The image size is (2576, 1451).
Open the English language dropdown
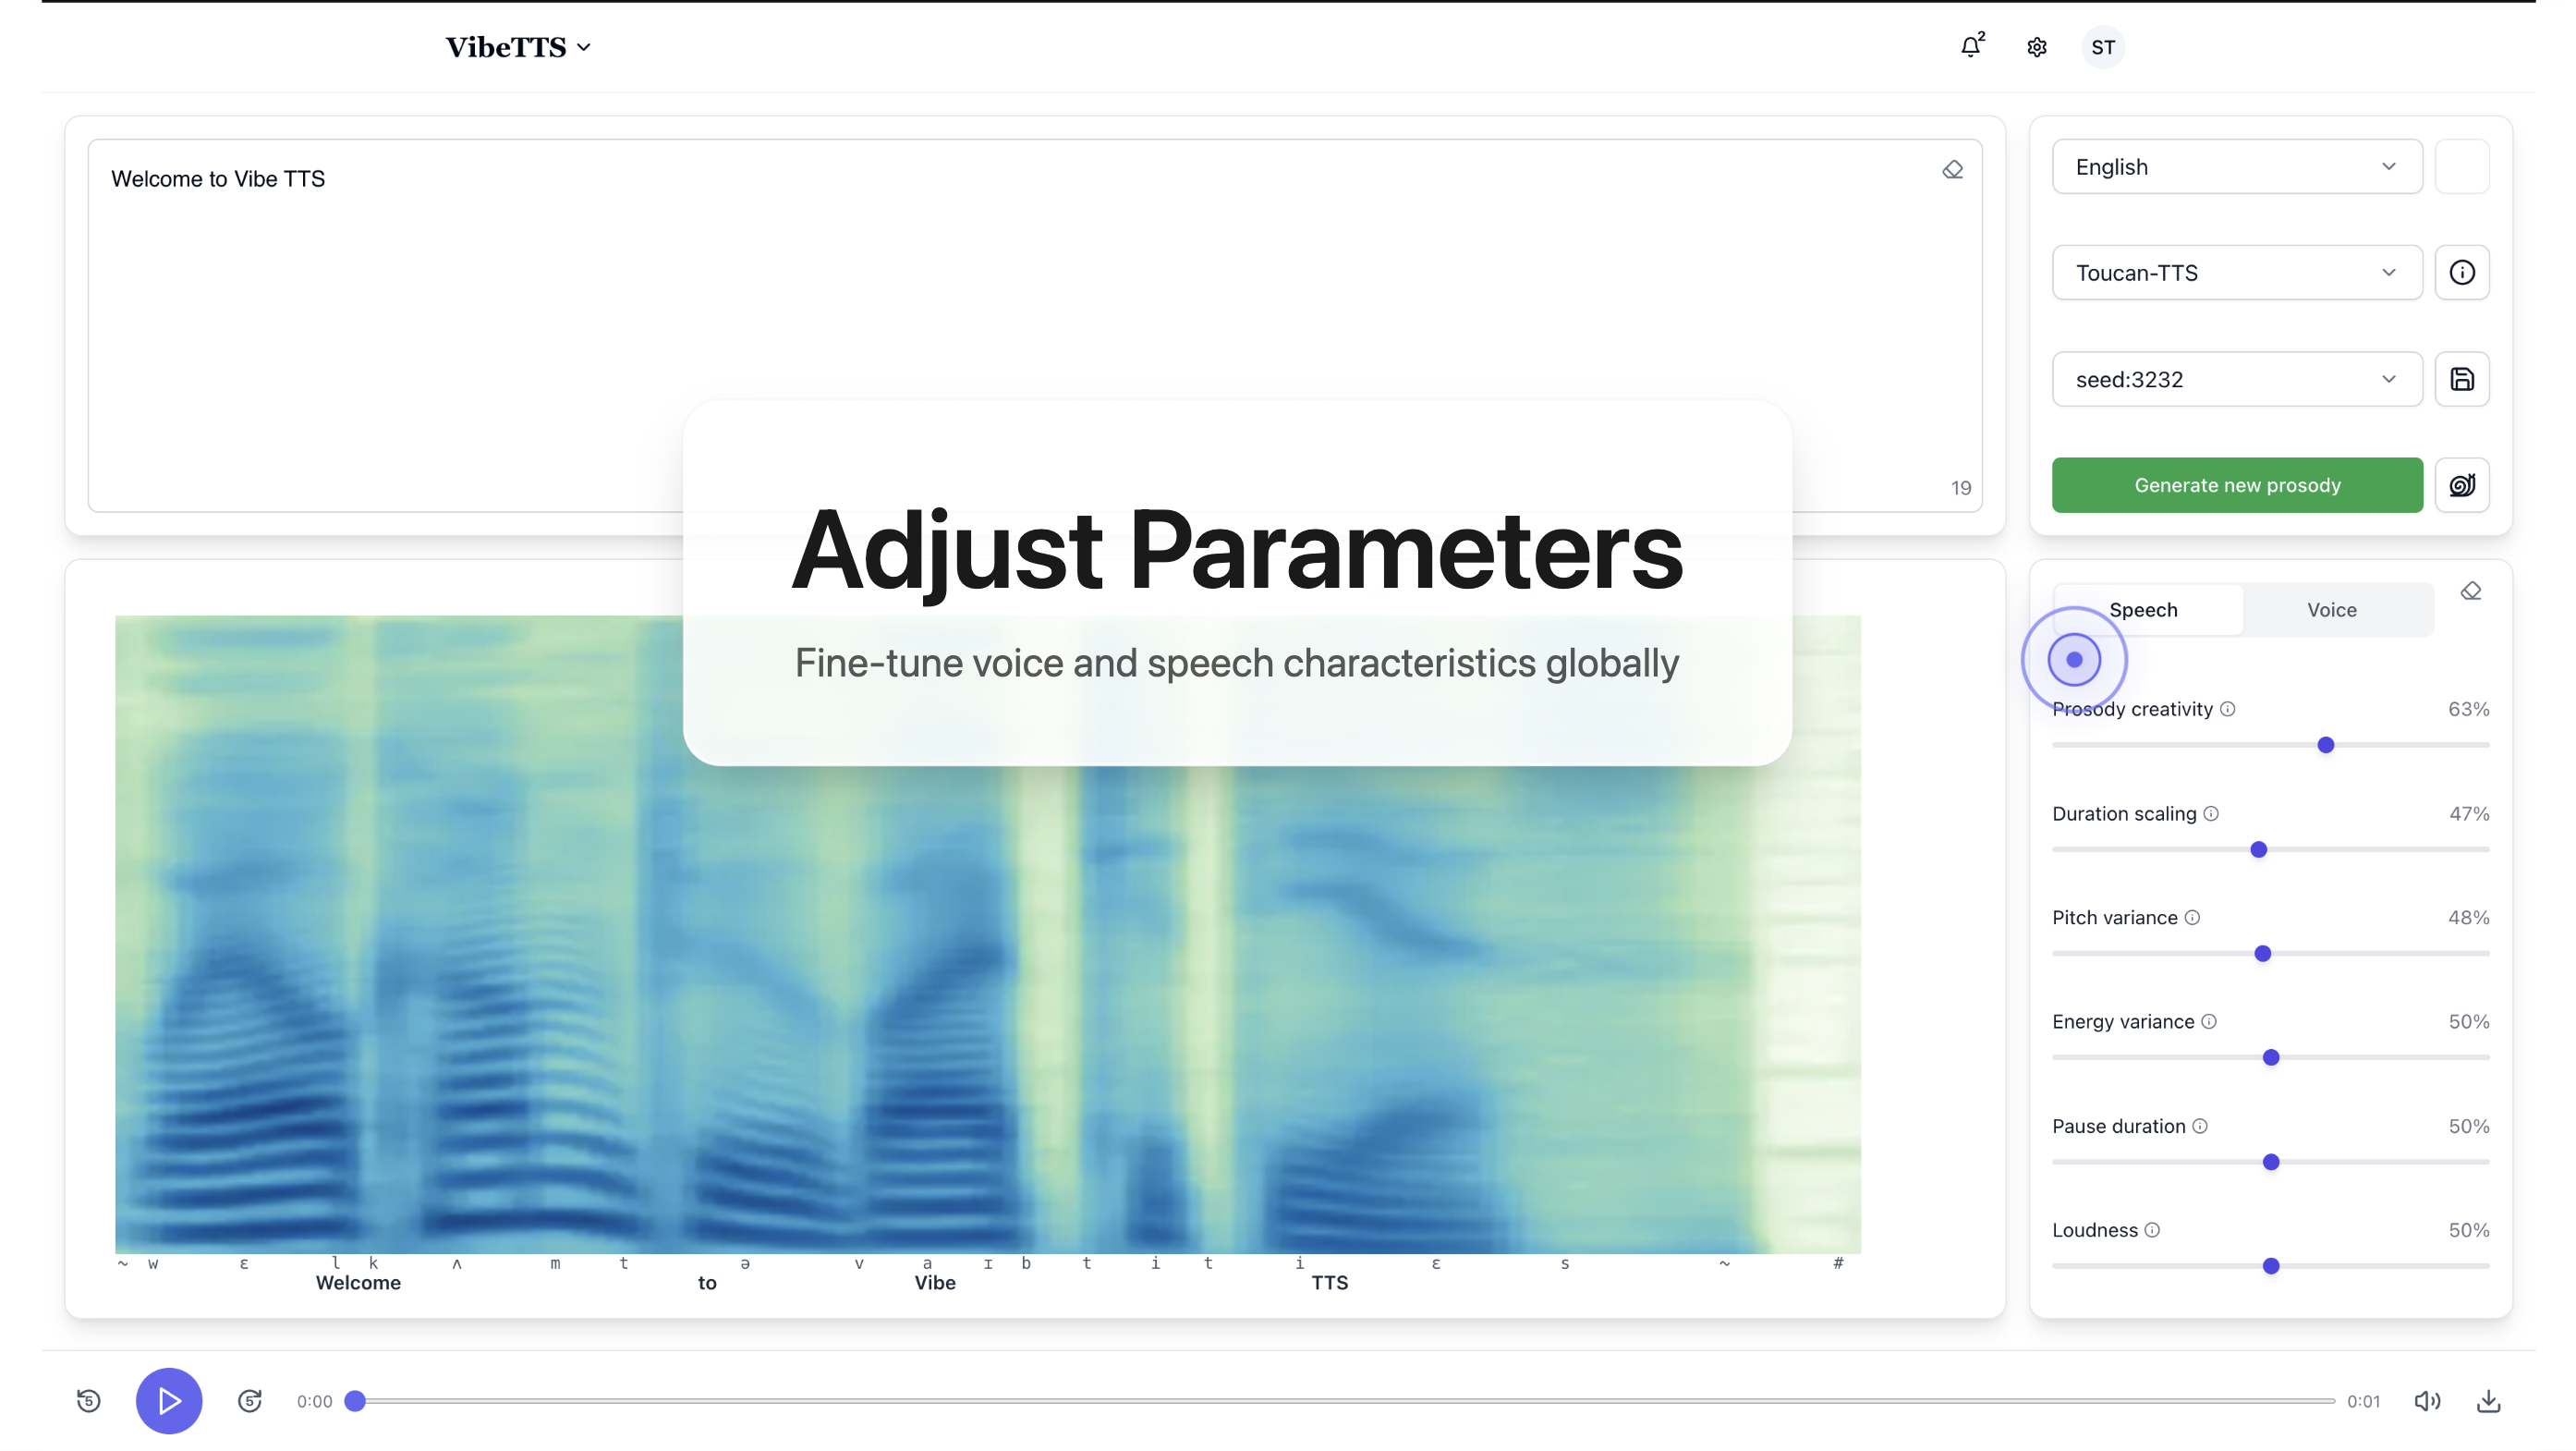(2236, 167)
